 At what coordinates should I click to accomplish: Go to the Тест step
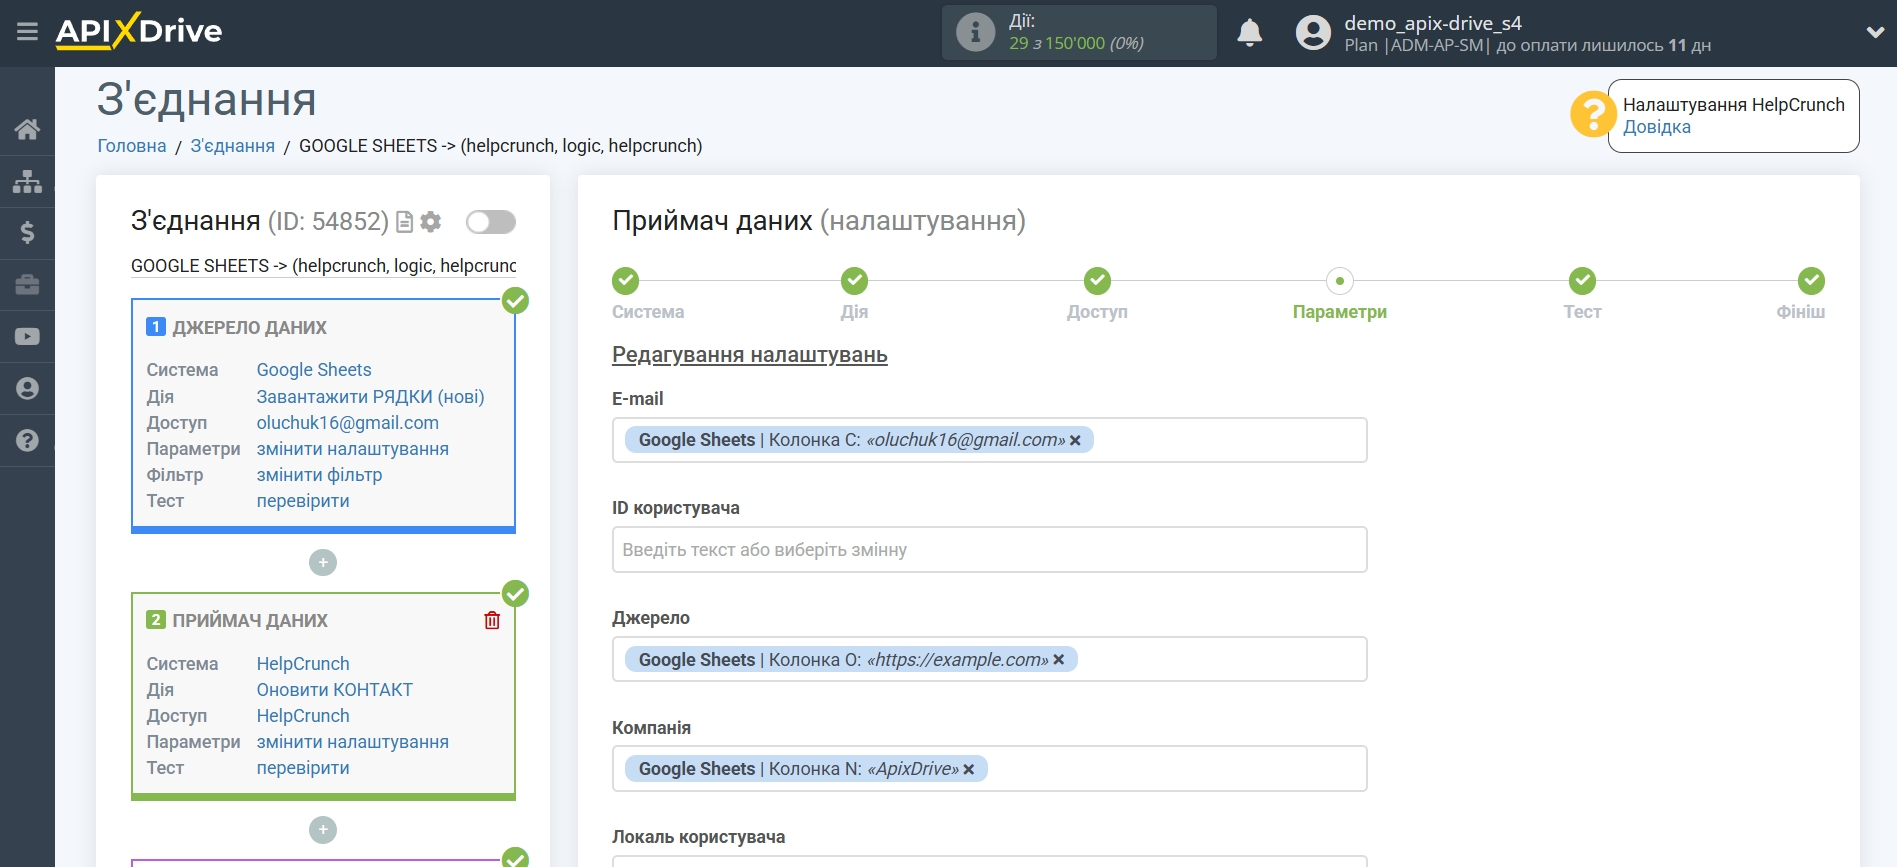click(1582, 281)
